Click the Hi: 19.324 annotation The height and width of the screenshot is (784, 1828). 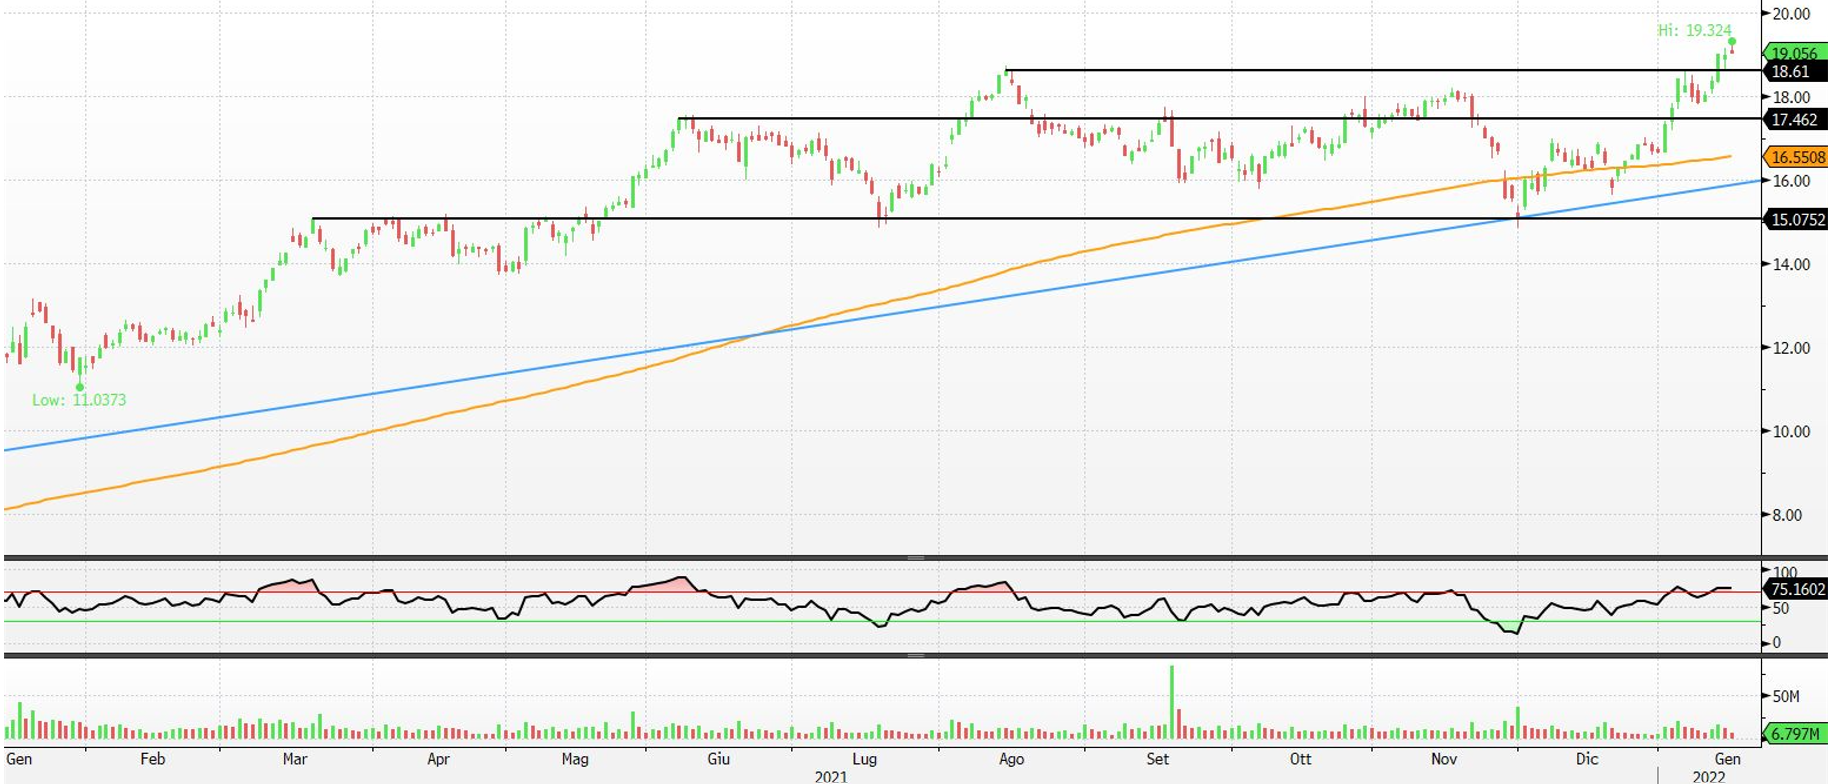[x=1694, y=30]
